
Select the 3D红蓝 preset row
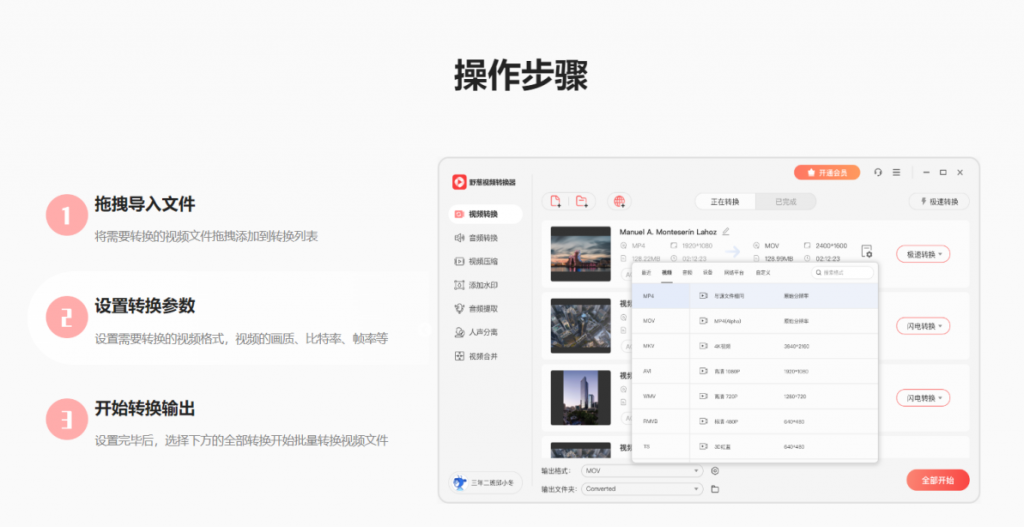(x=784, y=447)
